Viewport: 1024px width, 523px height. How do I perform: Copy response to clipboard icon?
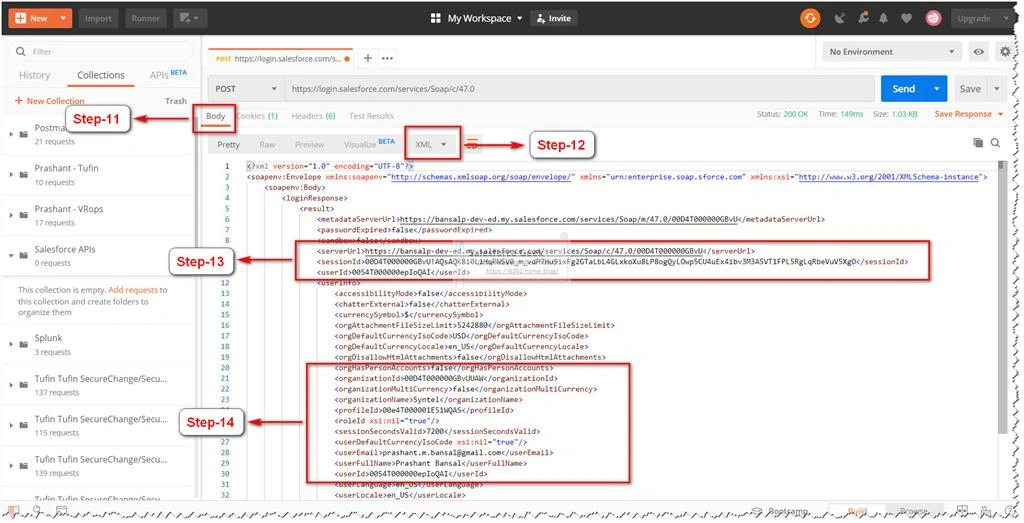[x=978, y=142]
